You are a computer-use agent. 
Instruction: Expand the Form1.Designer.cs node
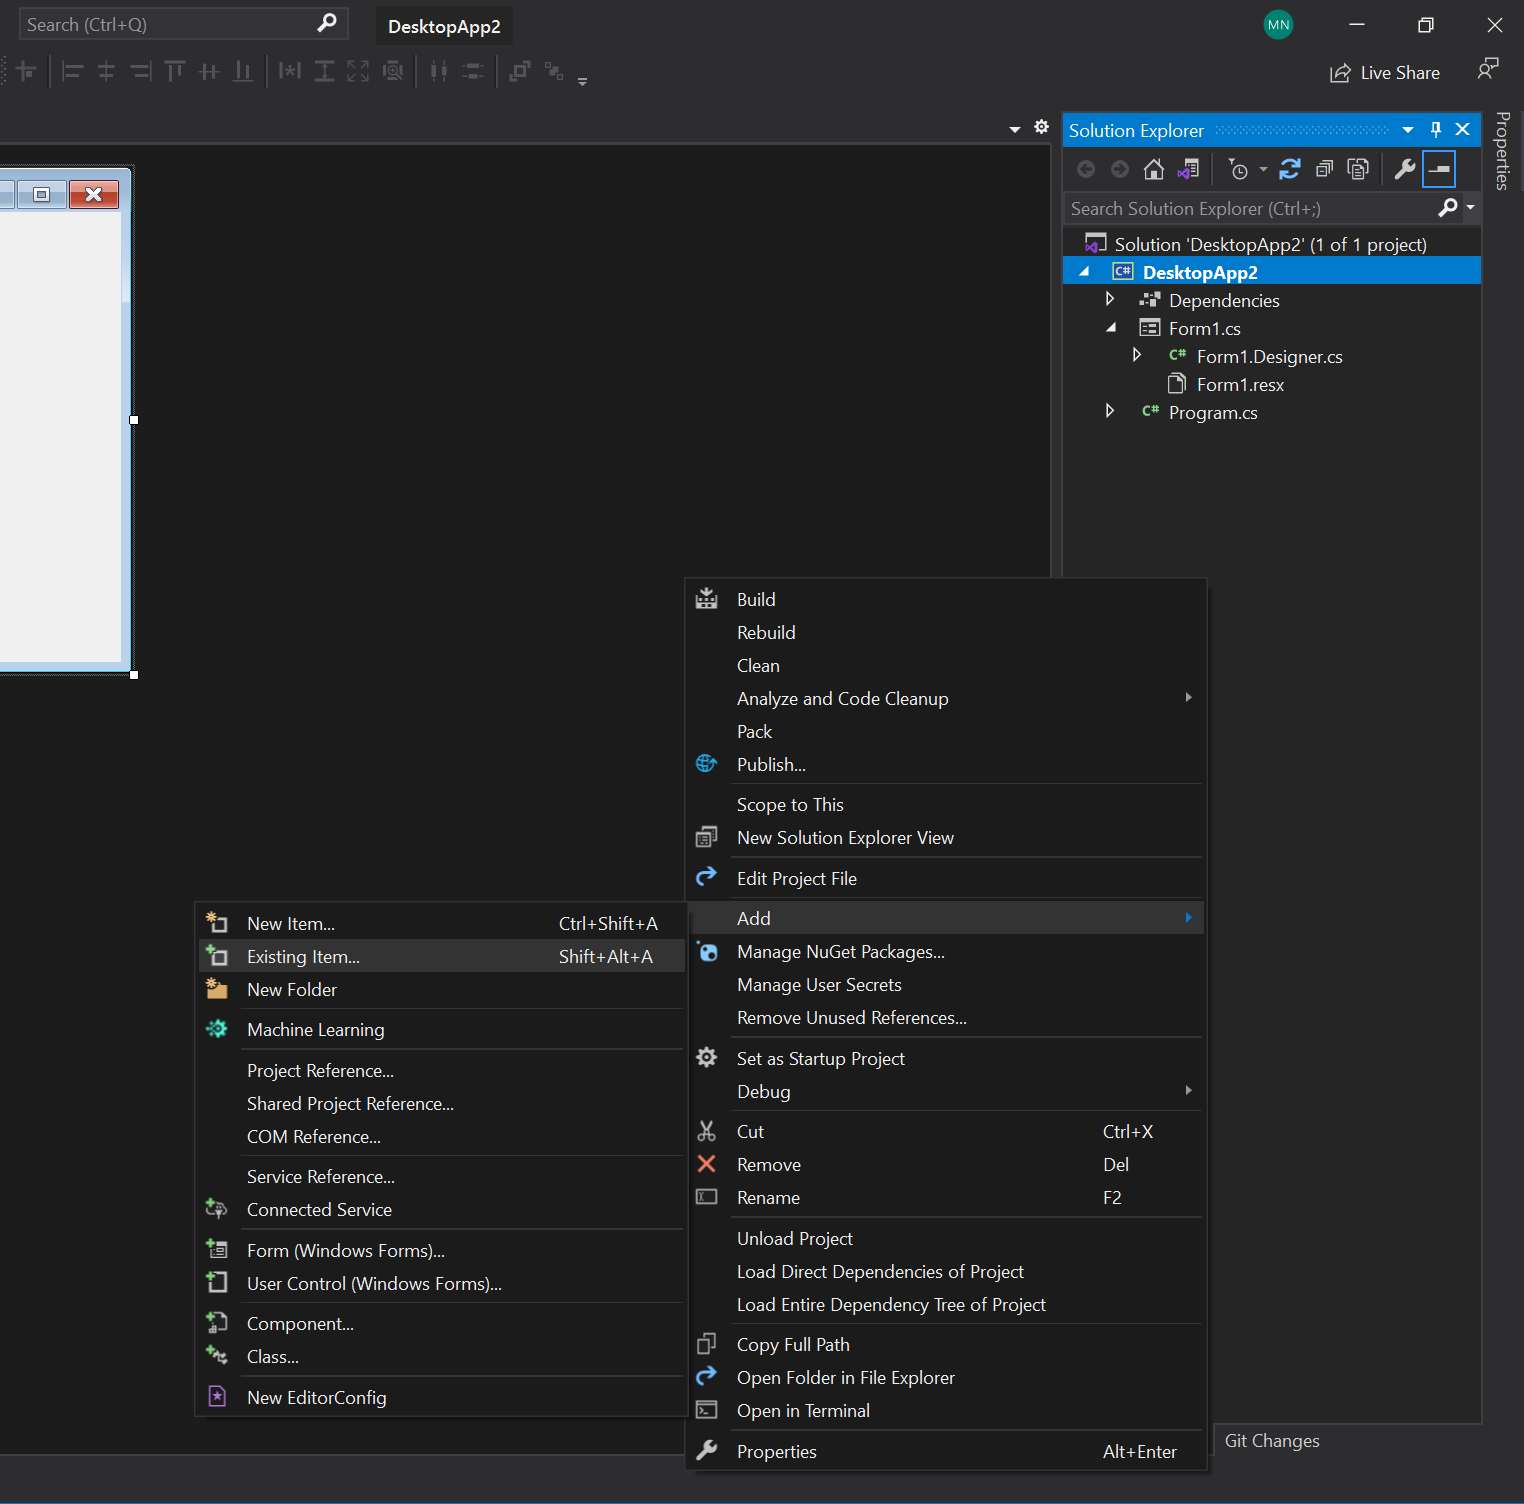click(1137, 355)
